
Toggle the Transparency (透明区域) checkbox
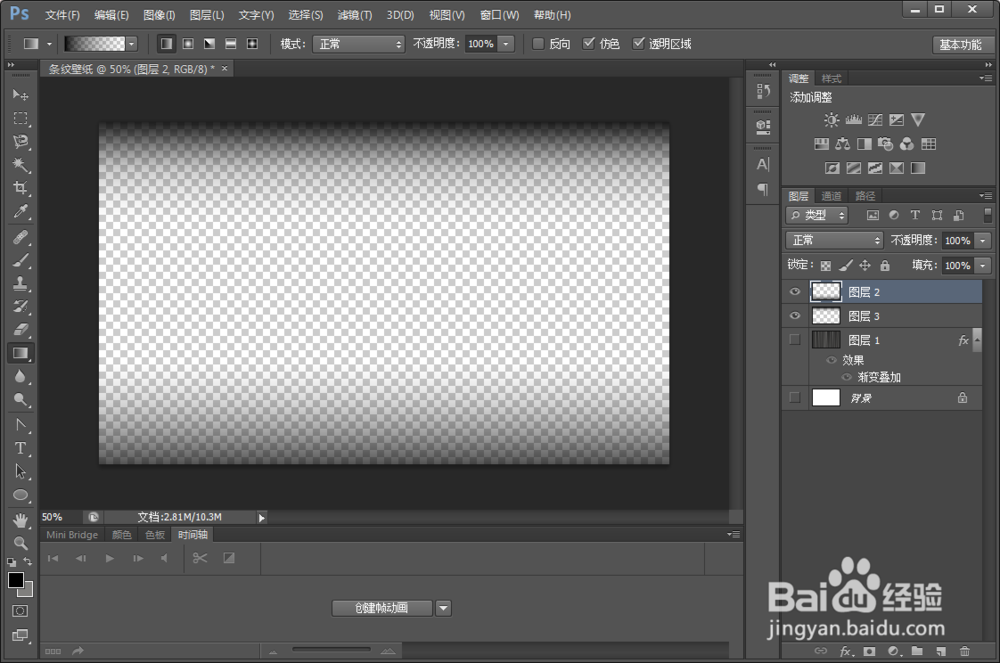coord(638,43)
